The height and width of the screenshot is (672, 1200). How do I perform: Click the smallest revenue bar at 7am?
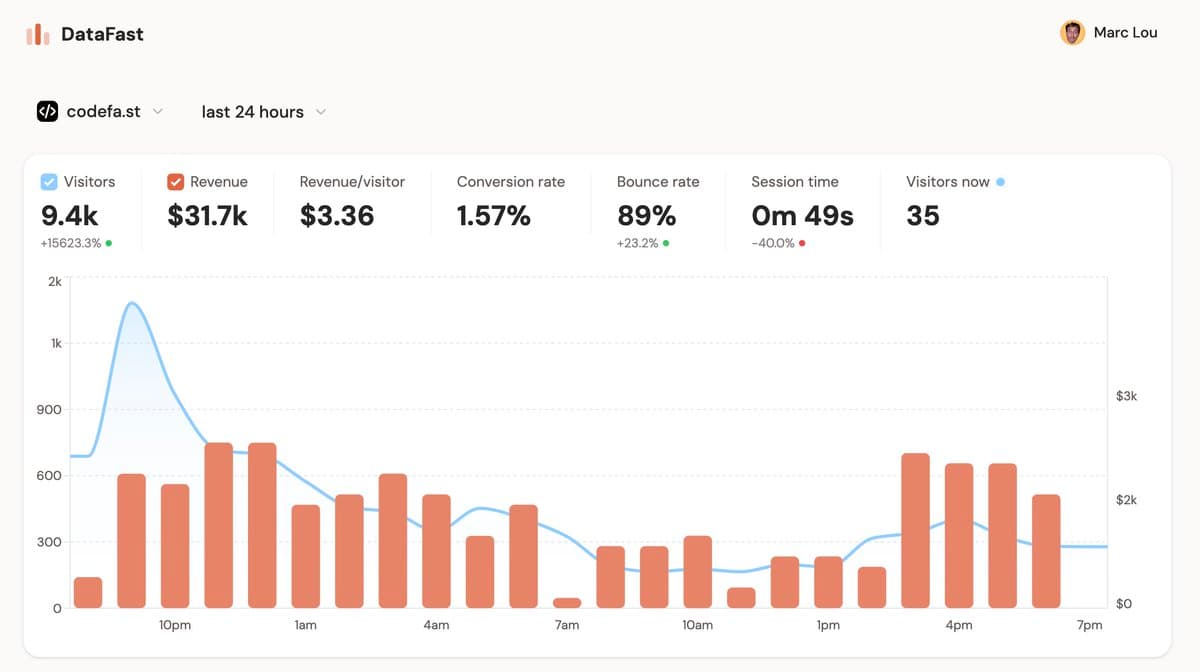(x=567, y=603)
